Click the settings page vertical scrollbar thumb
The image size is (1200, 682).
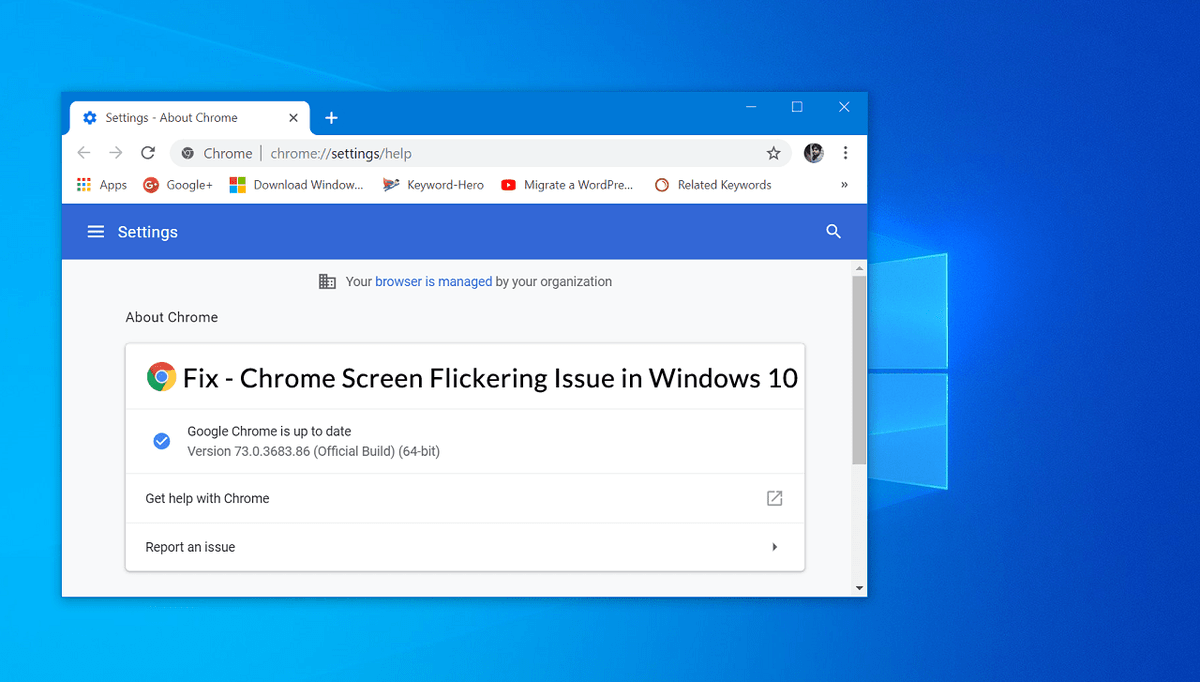pos(859,370)
